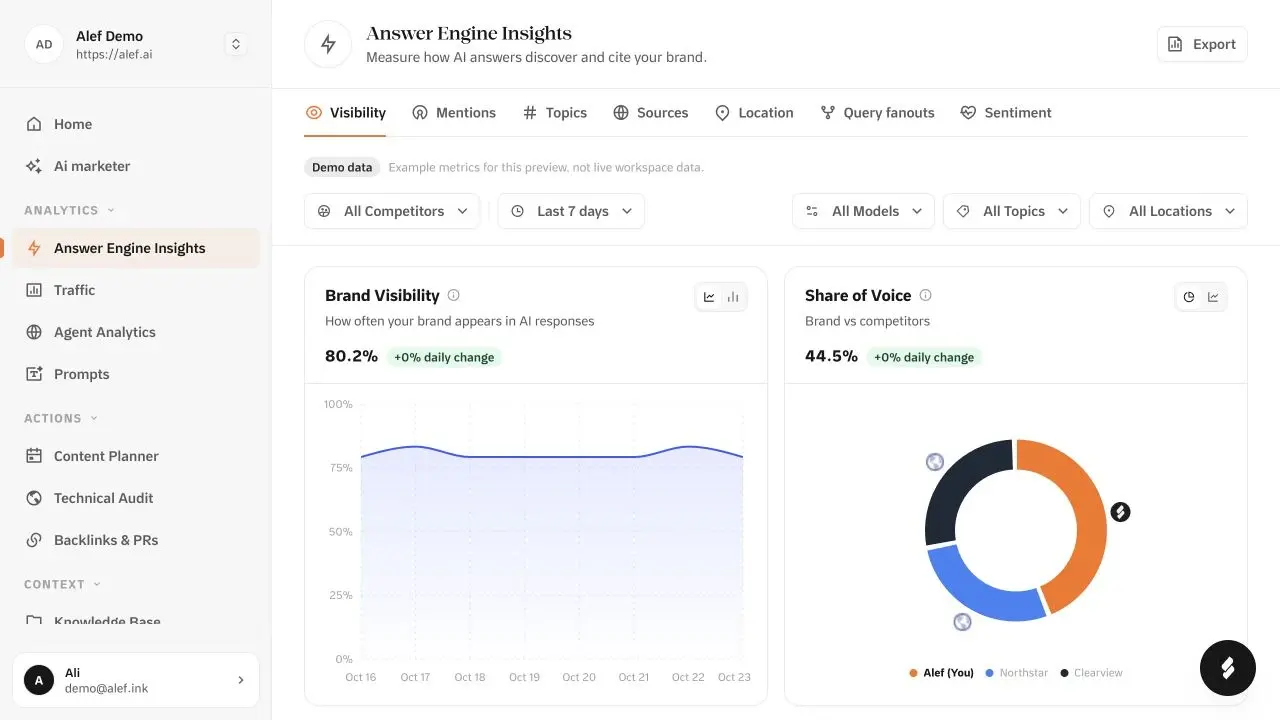Image resolution: width=1280 pixels, height=720 pixels.
Task: Collapse the ACTIONS section
Action: (61, 418)
